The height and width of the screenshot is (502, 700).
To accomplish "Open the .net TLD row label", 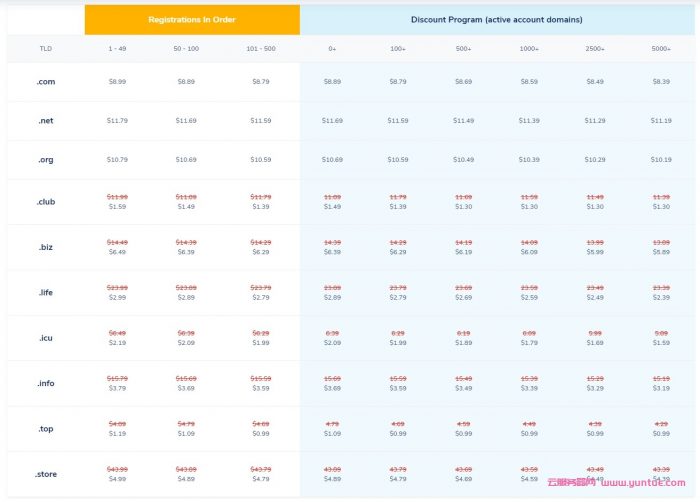I will click(x=45, y=120).
